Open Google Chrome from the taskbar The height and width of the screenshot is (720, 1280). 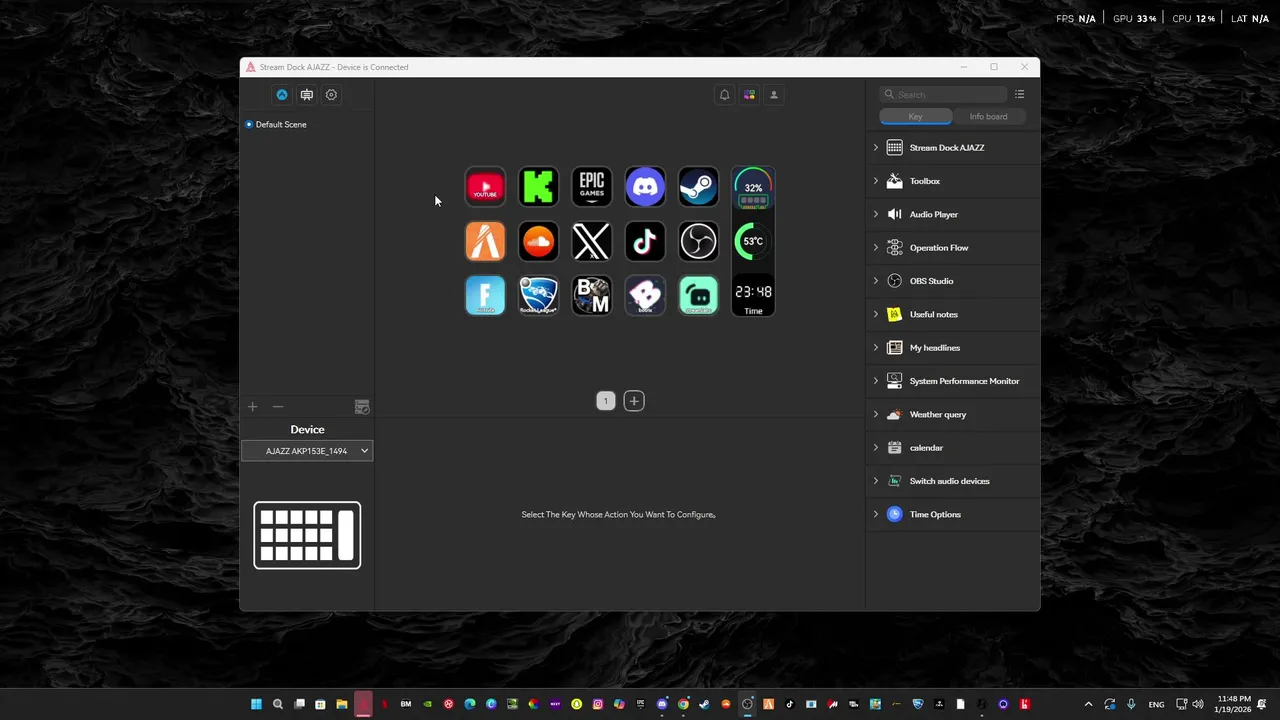[683, 704]
